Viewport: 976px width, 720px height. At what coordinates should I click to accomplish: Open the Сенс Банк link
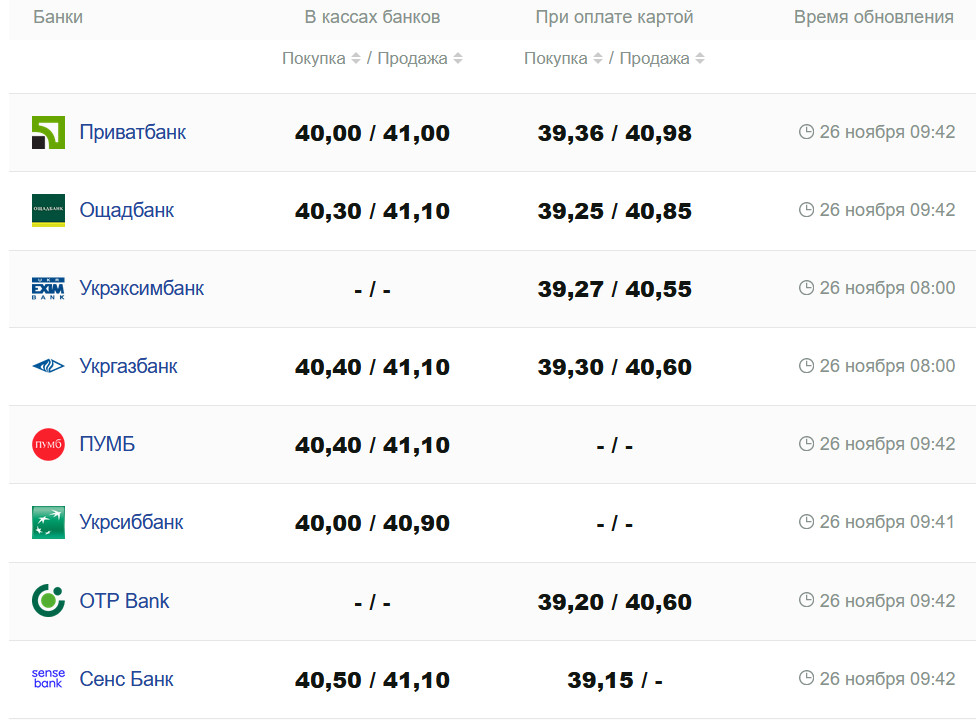(x=126, y=679)
